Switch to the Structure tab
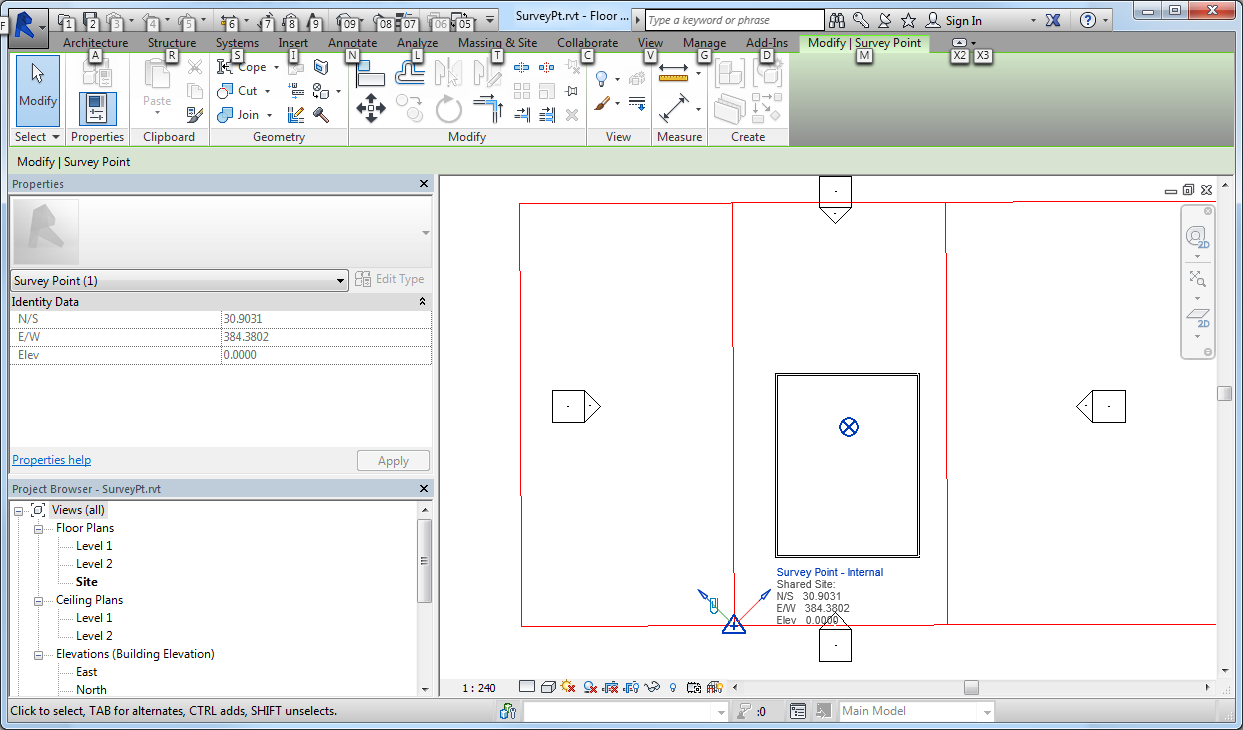 coord(172,43)
